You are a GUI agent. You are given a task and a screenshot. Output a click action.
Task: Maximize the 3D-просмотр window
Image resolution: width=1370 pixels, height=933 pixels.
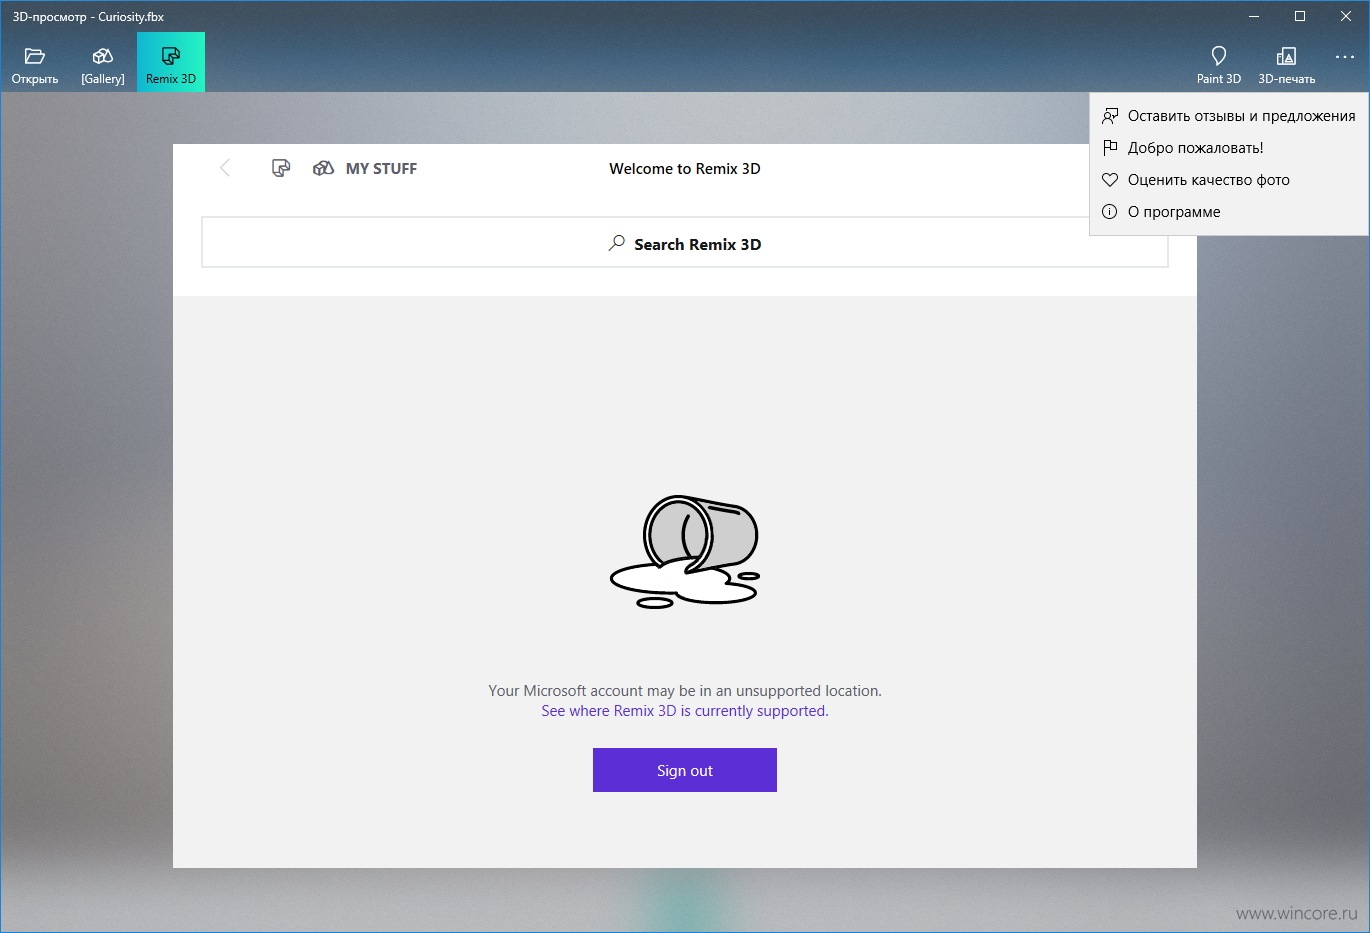pyautogui.click(x=1300, y=16)
